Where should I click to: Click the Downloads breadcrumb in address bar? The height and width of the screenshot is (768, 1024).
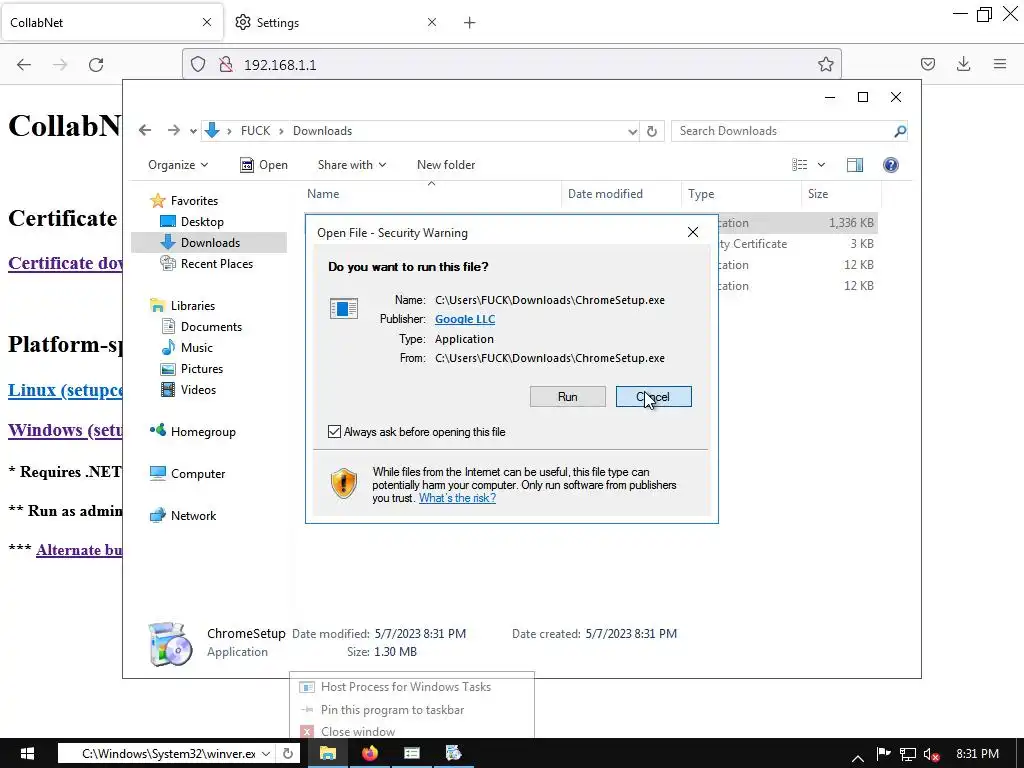(x=322, y=131)
